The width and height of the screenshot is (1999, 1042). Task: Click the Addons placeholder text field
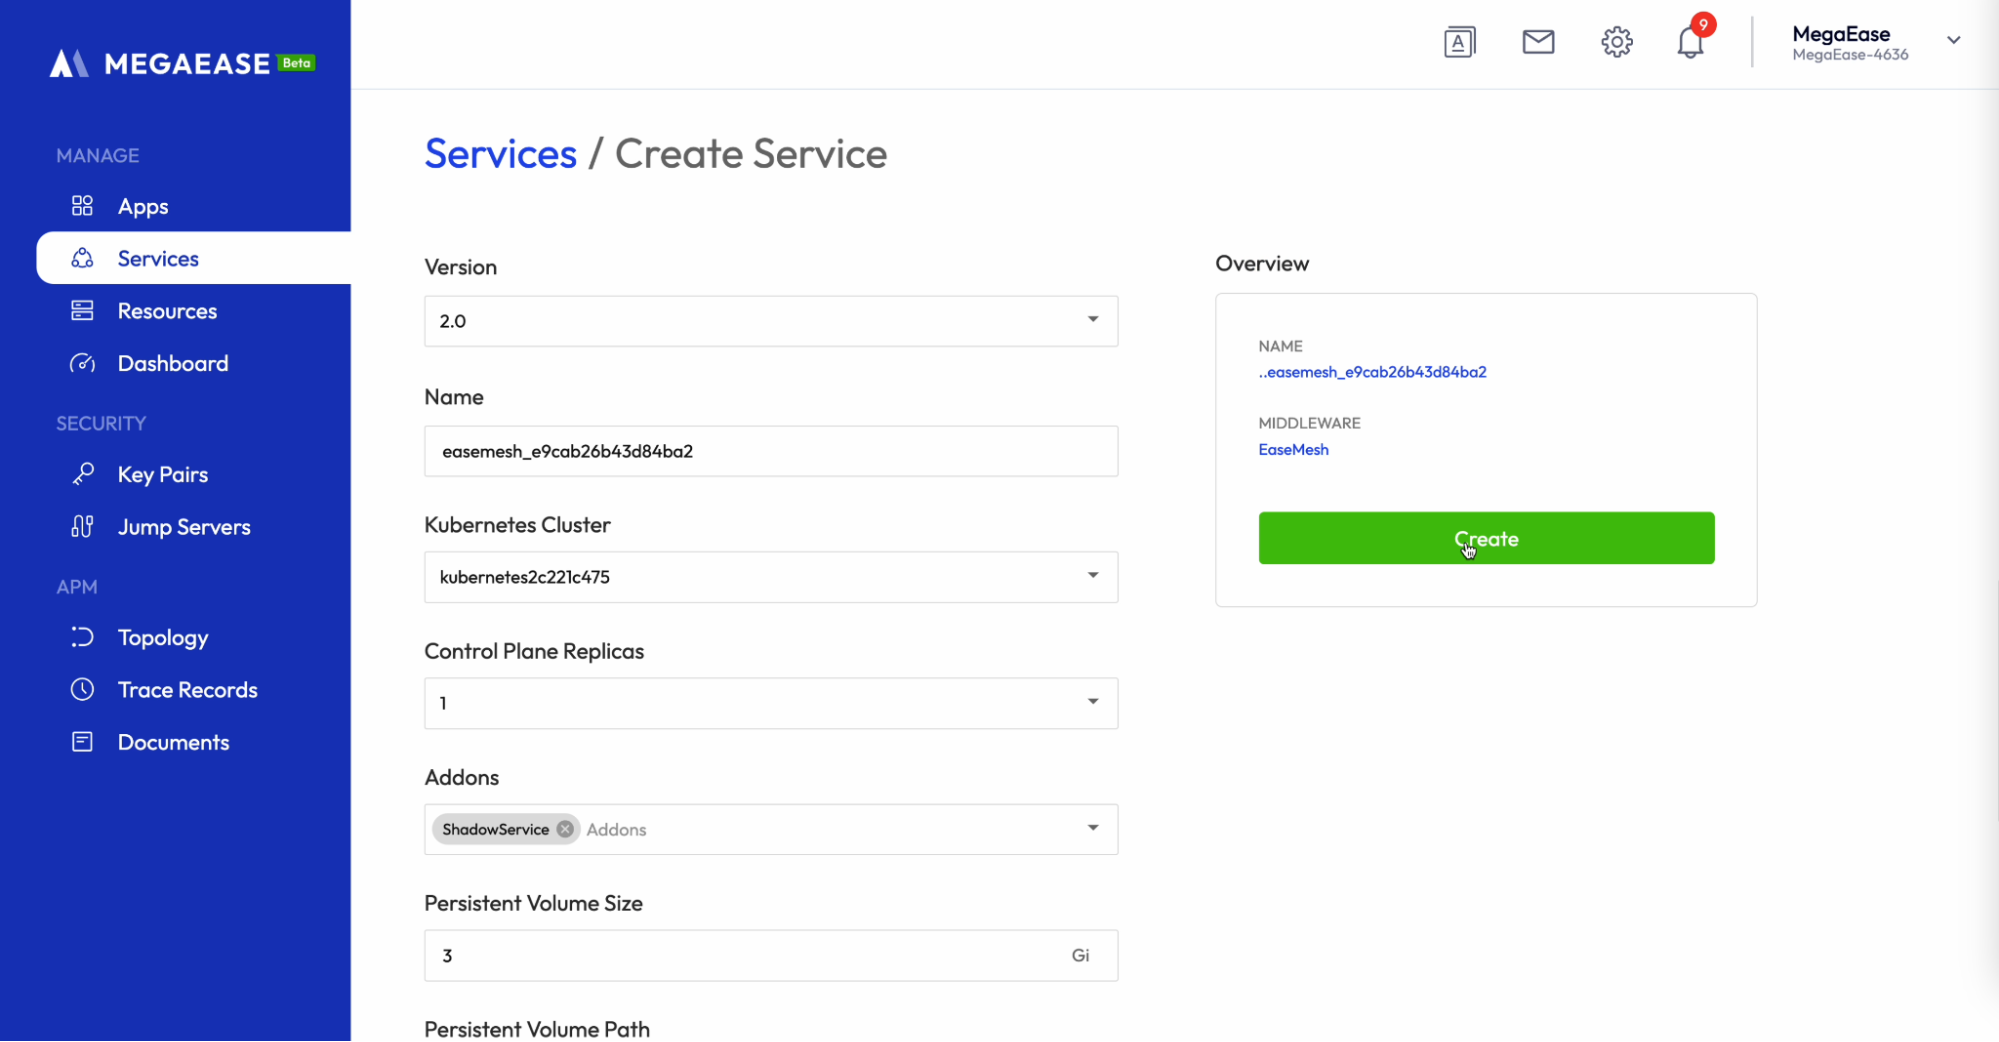(616, 829)
